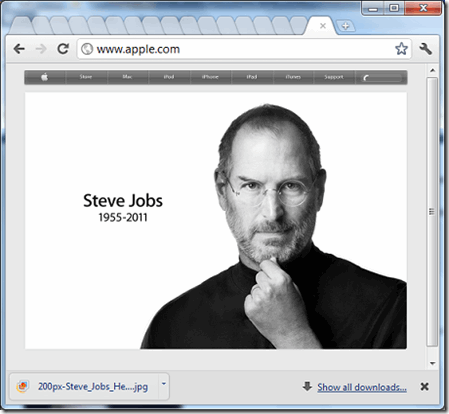Open the iPhone section in Apple nav
This screenshot has height=414, width=449.
[x=210, y=77]
